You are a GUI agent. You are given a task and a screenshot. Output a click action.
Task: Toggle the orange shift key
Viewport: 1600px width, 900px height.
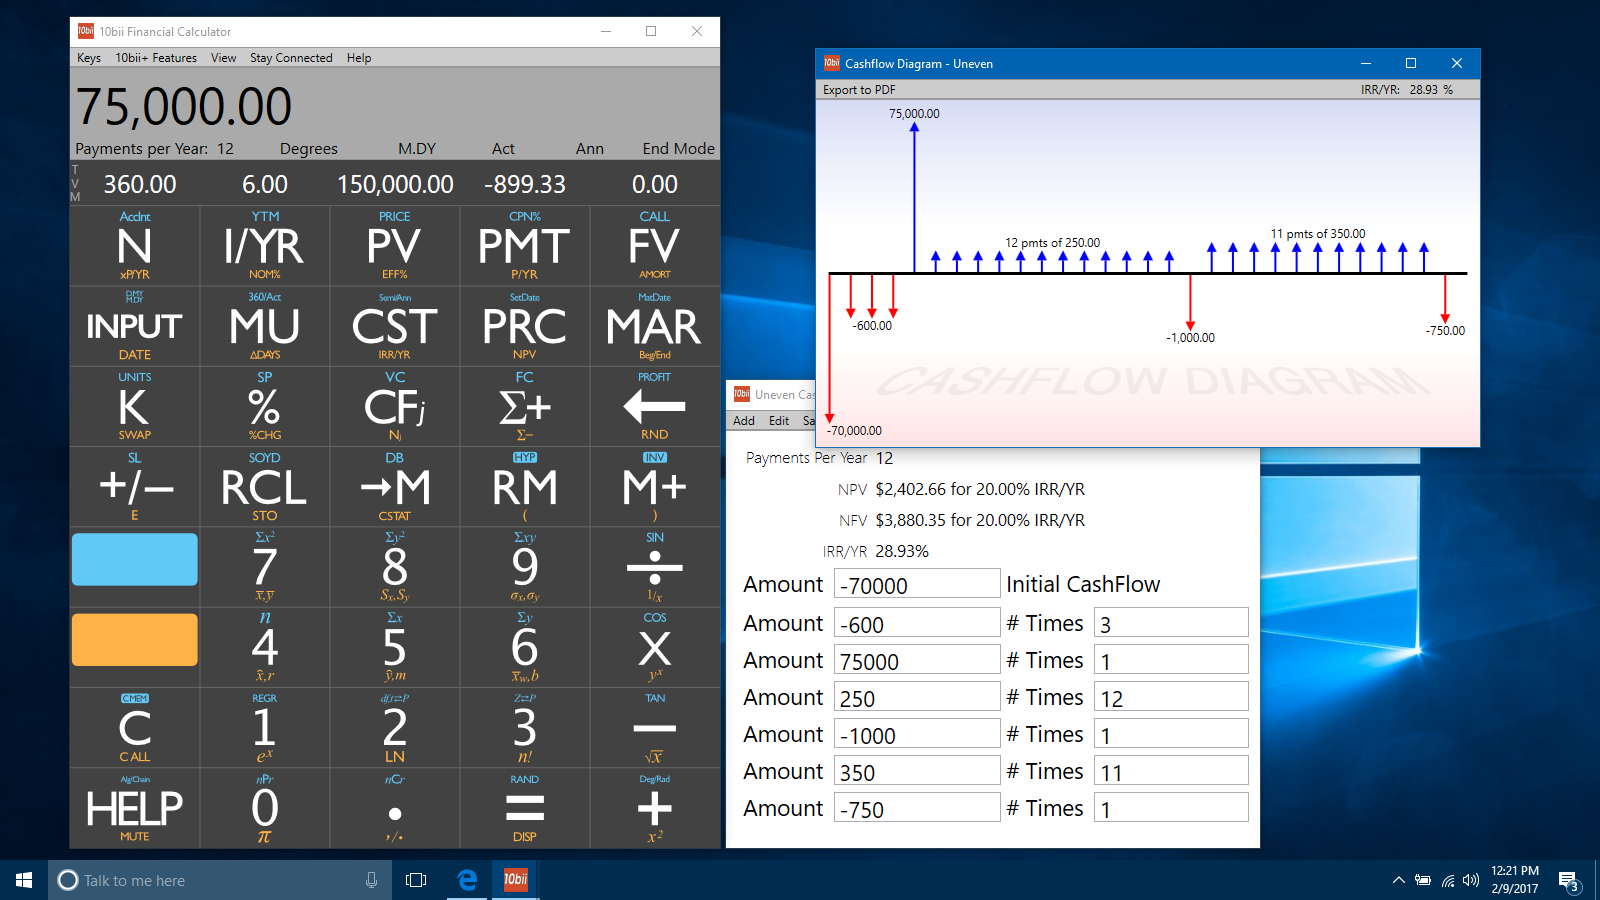[134, 639]
